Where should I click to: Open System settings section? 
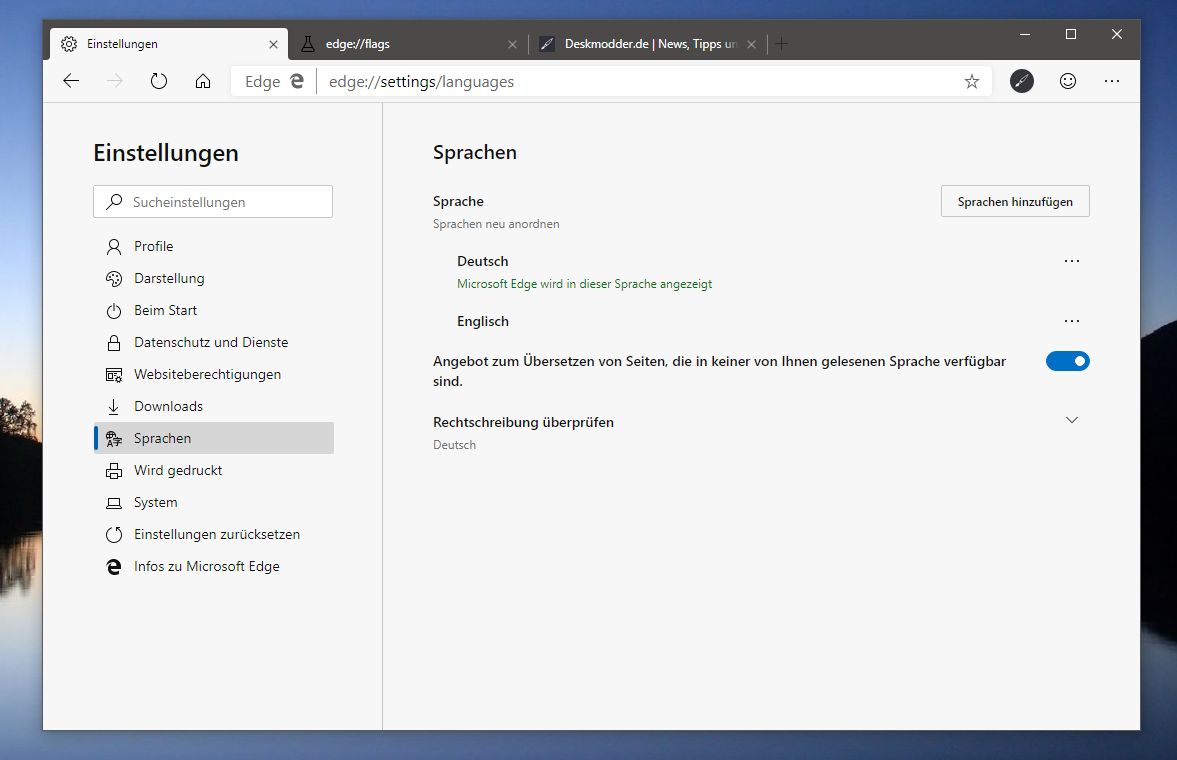pos(214,502)
